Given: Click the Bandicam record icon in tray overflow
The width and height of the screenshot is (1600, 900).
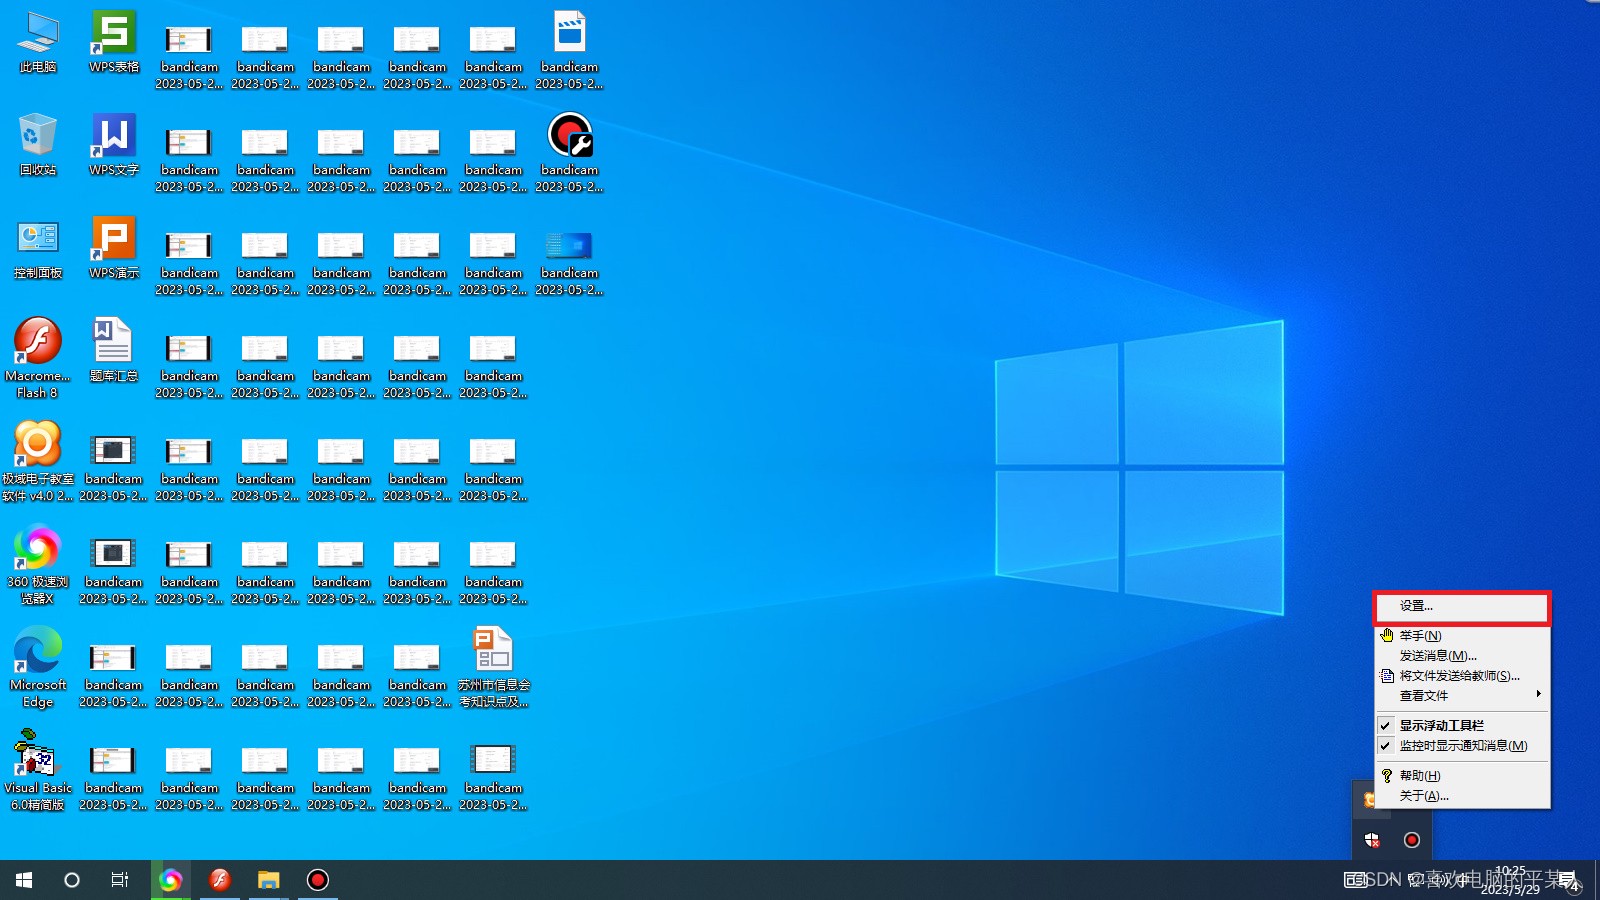Looking at the screenshot, I should (1411, 840).
